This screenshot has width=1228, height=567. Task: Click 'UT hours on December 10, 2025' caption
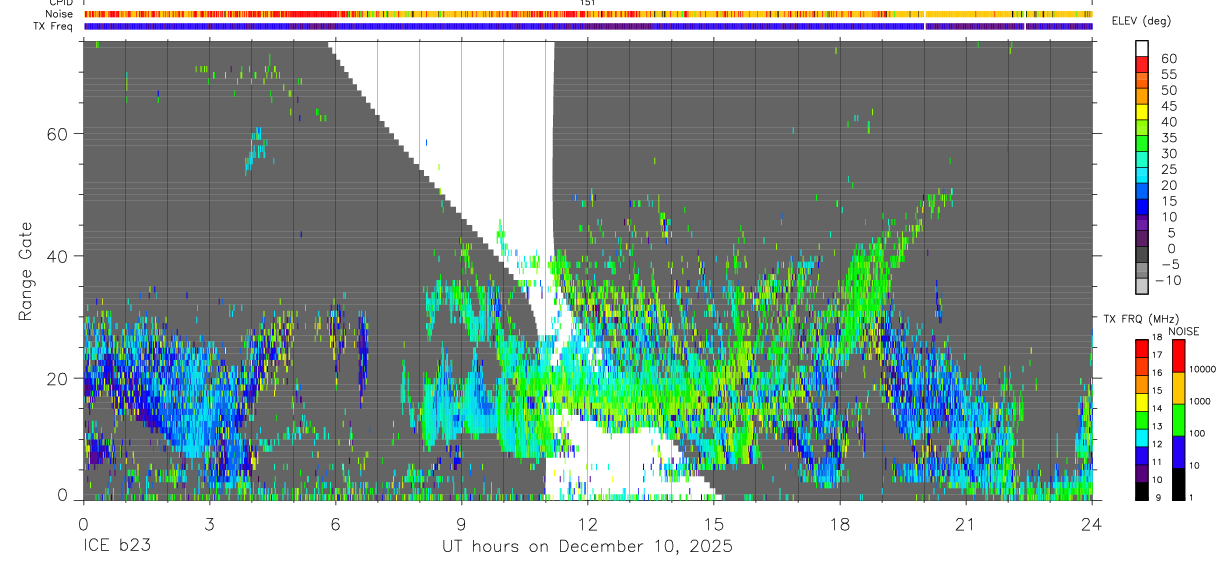tap(588, 547)
